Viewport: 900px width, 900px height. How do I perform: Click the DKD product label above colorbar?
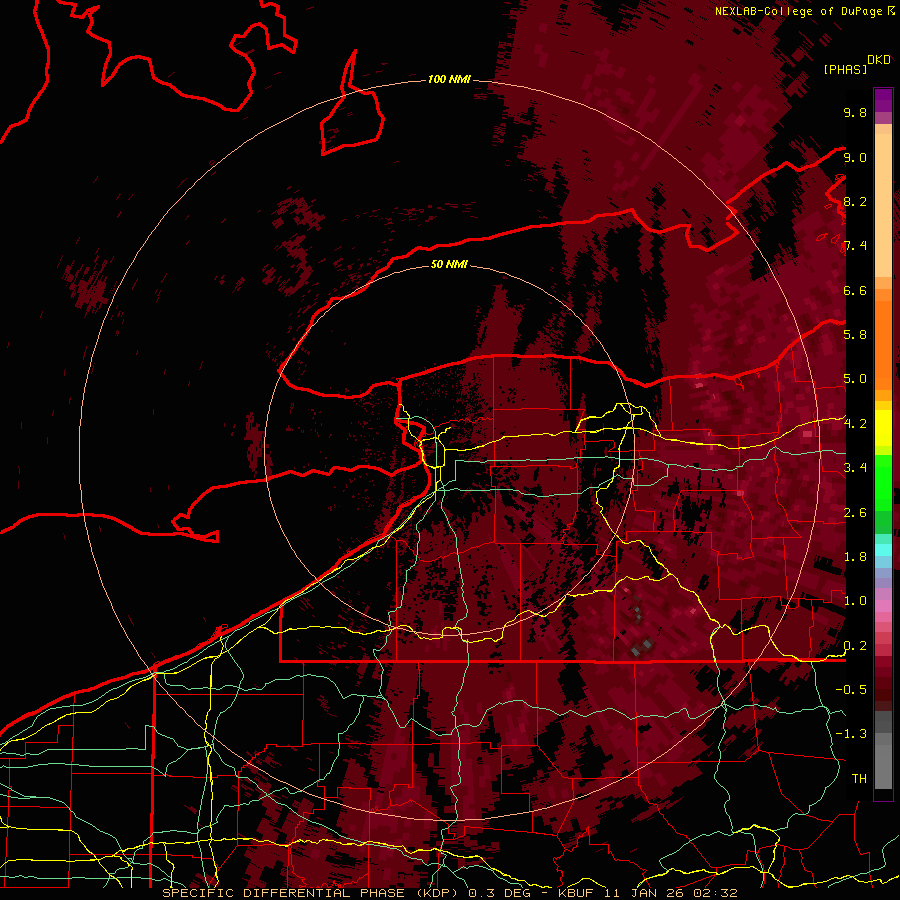tap(879, 60)
